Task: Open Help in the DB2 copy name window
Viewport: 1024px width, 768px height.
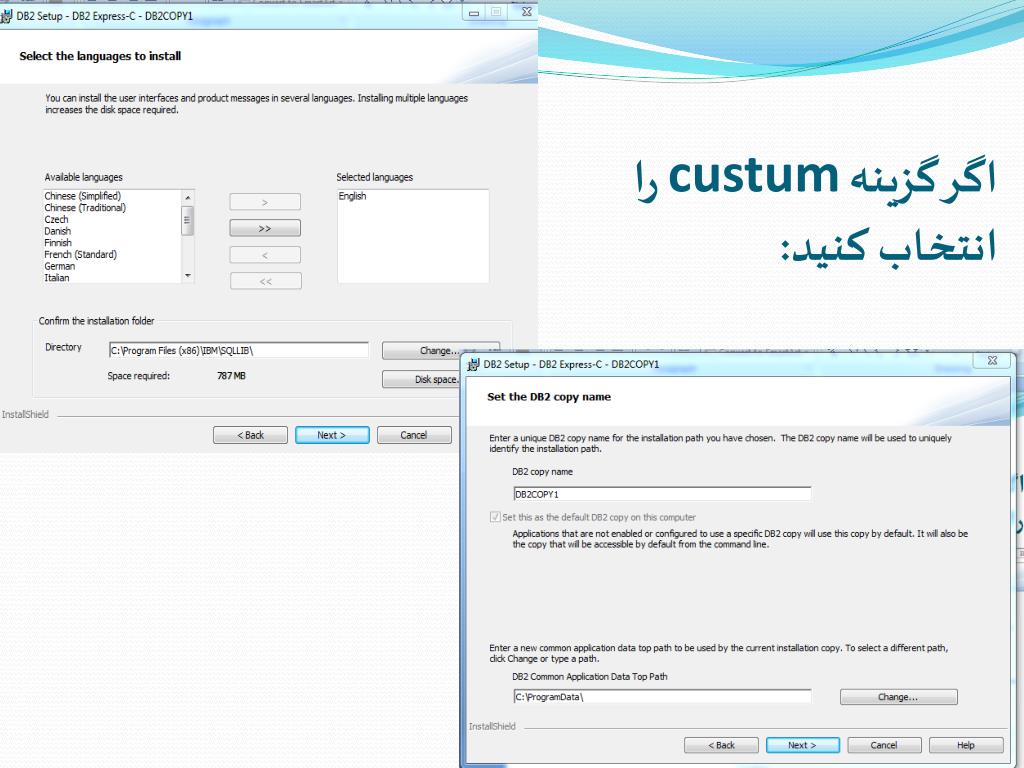Action: coord(966,745)
